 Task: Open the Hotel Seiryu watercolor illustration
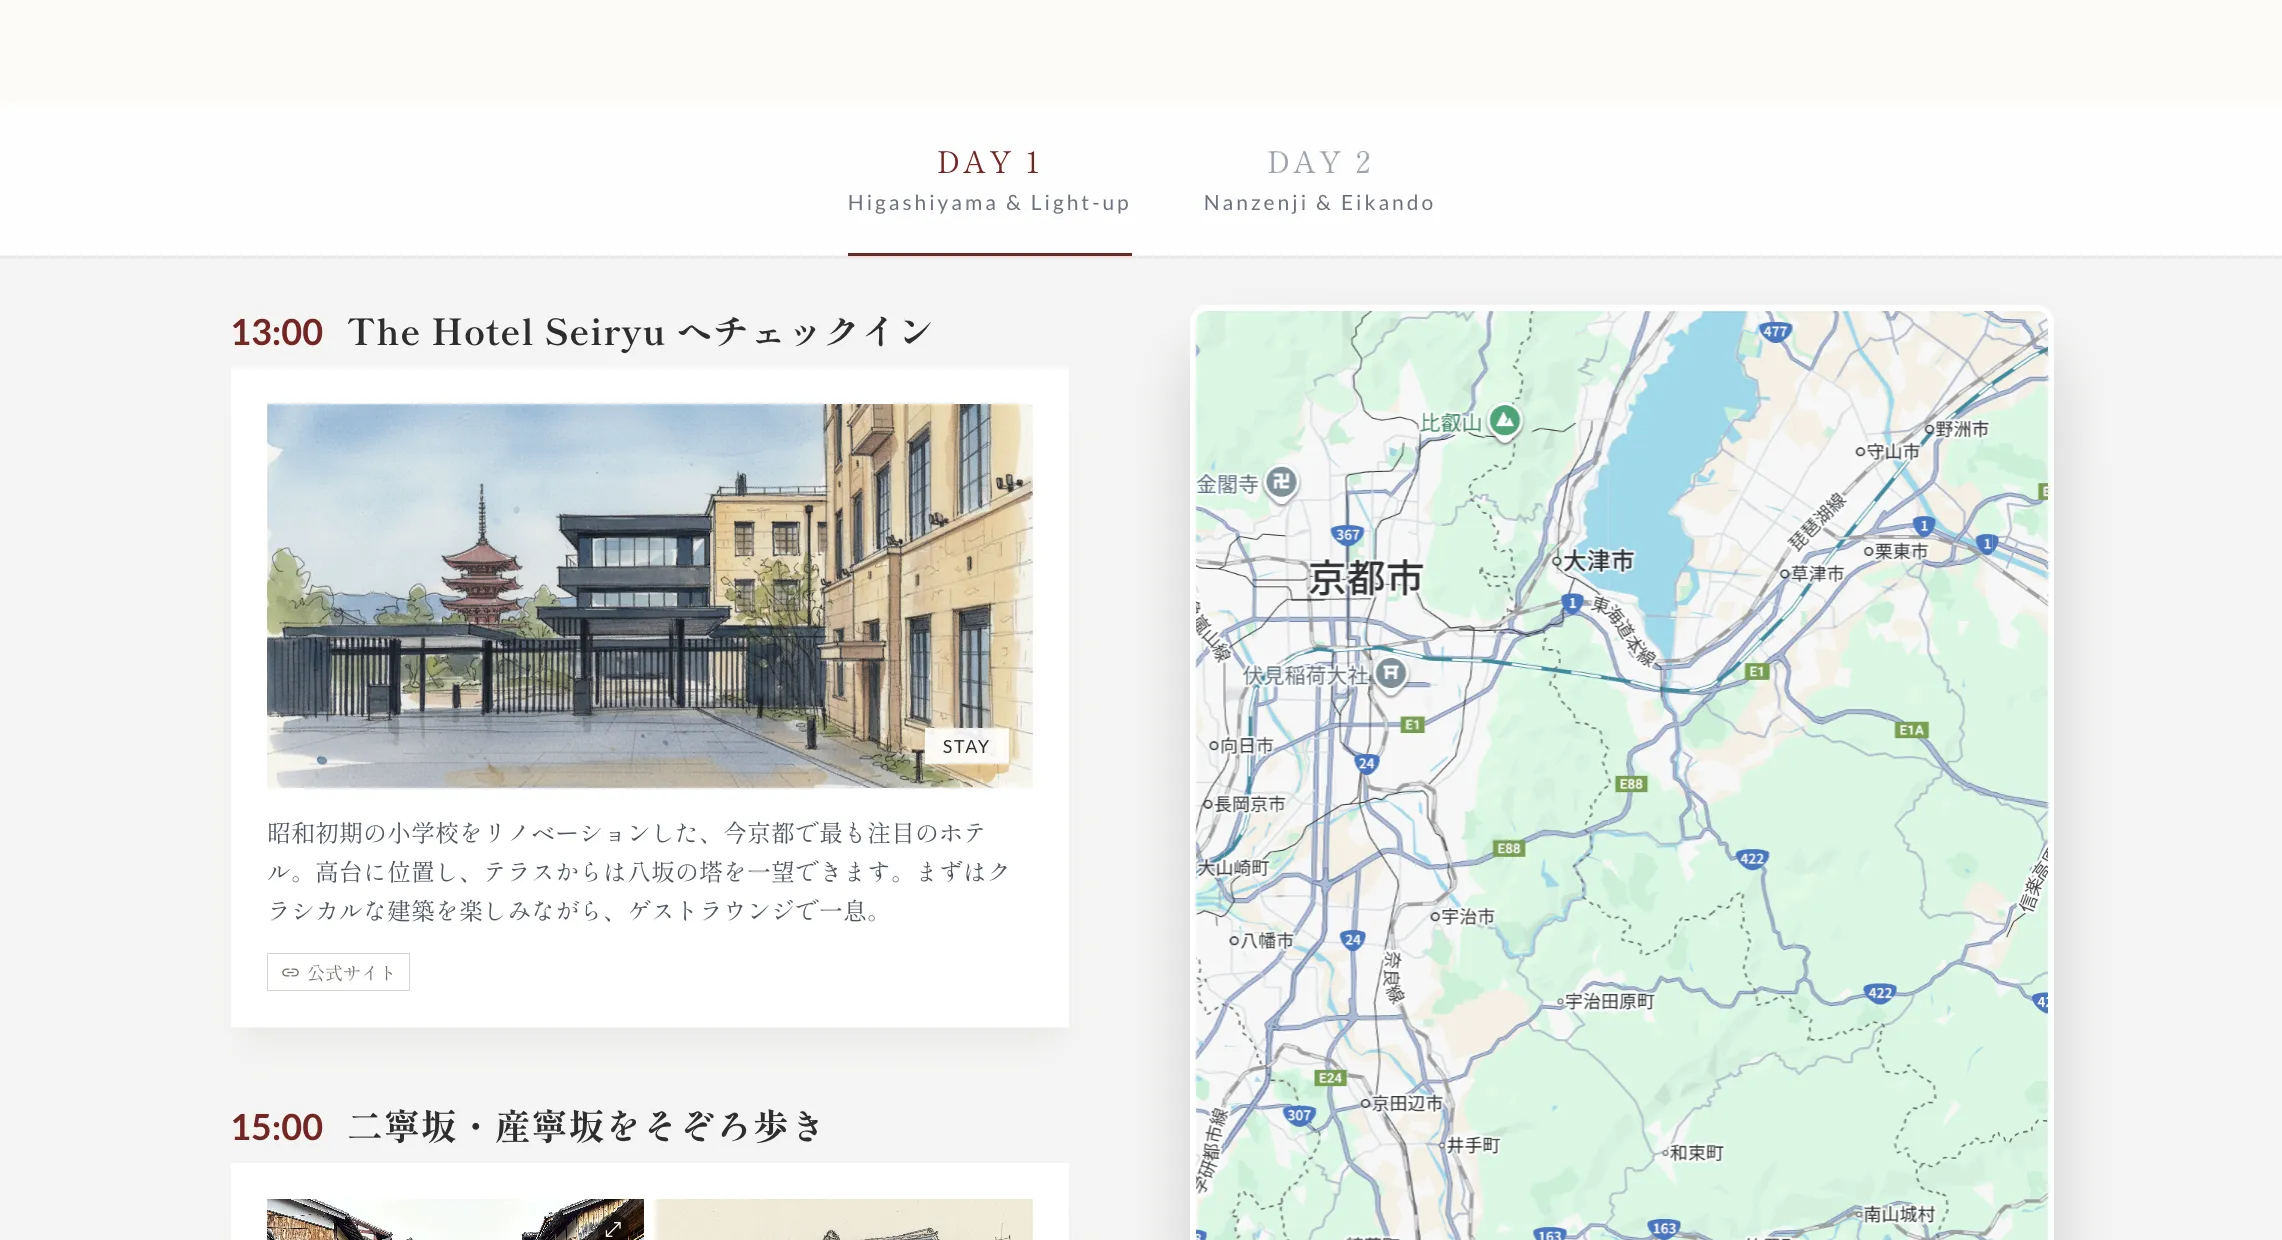click(x=649, y=595)
